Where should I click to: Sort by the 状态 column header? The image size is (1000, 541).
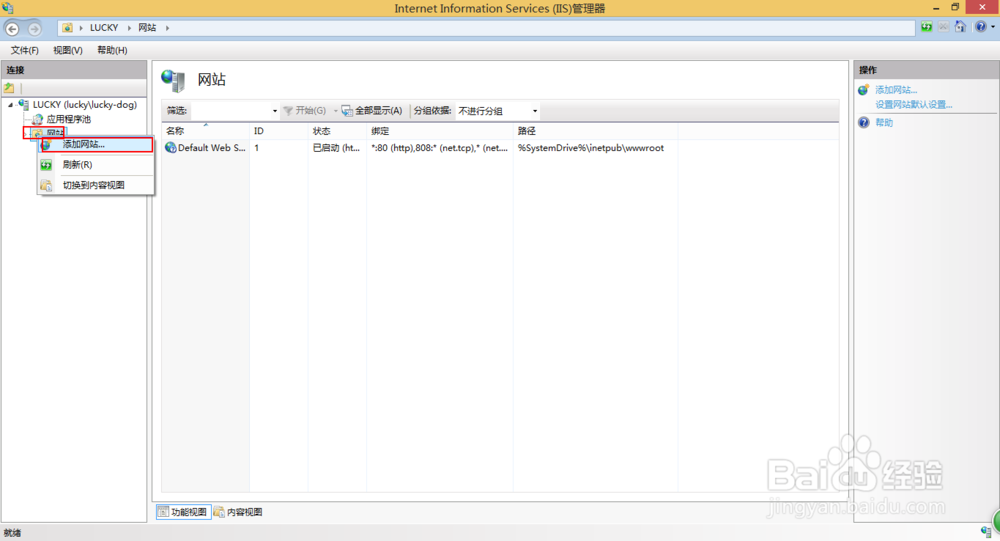tap(337, 131)
